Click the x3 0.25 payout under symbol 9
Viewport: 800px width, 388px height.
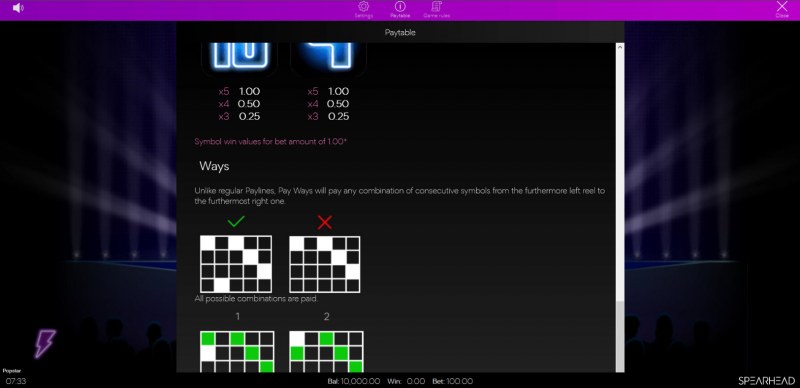pyautogui.click(x=328, y=116)
